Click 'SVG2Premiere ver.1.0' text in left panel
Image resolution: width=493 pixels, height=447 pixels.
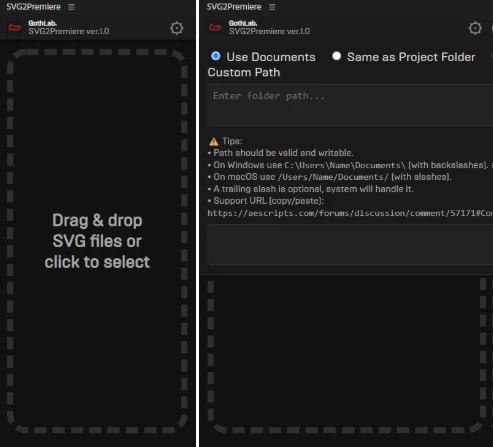click(69, 31)
